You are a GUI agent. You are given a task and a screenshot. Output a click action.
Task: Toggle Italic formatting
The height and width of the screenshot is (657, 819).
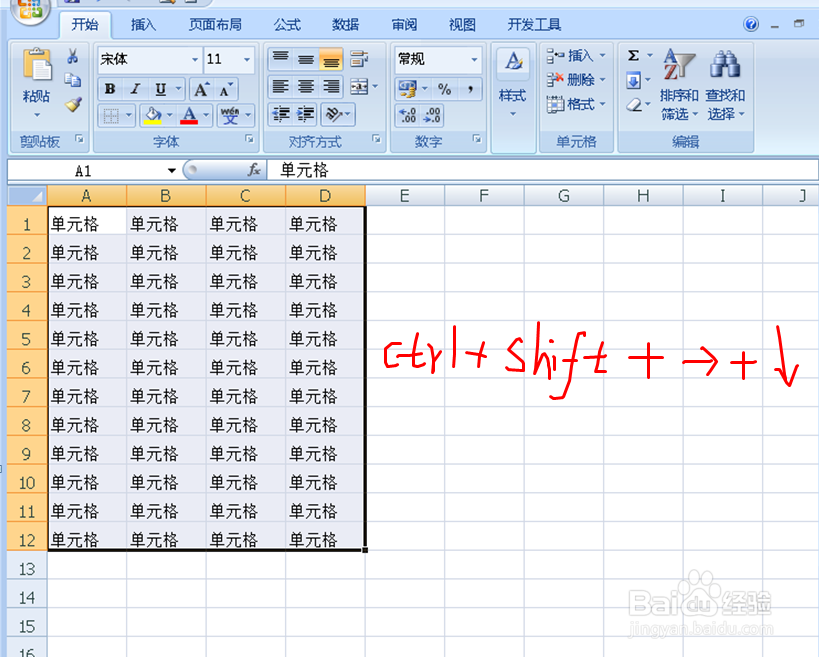(135, 89)
